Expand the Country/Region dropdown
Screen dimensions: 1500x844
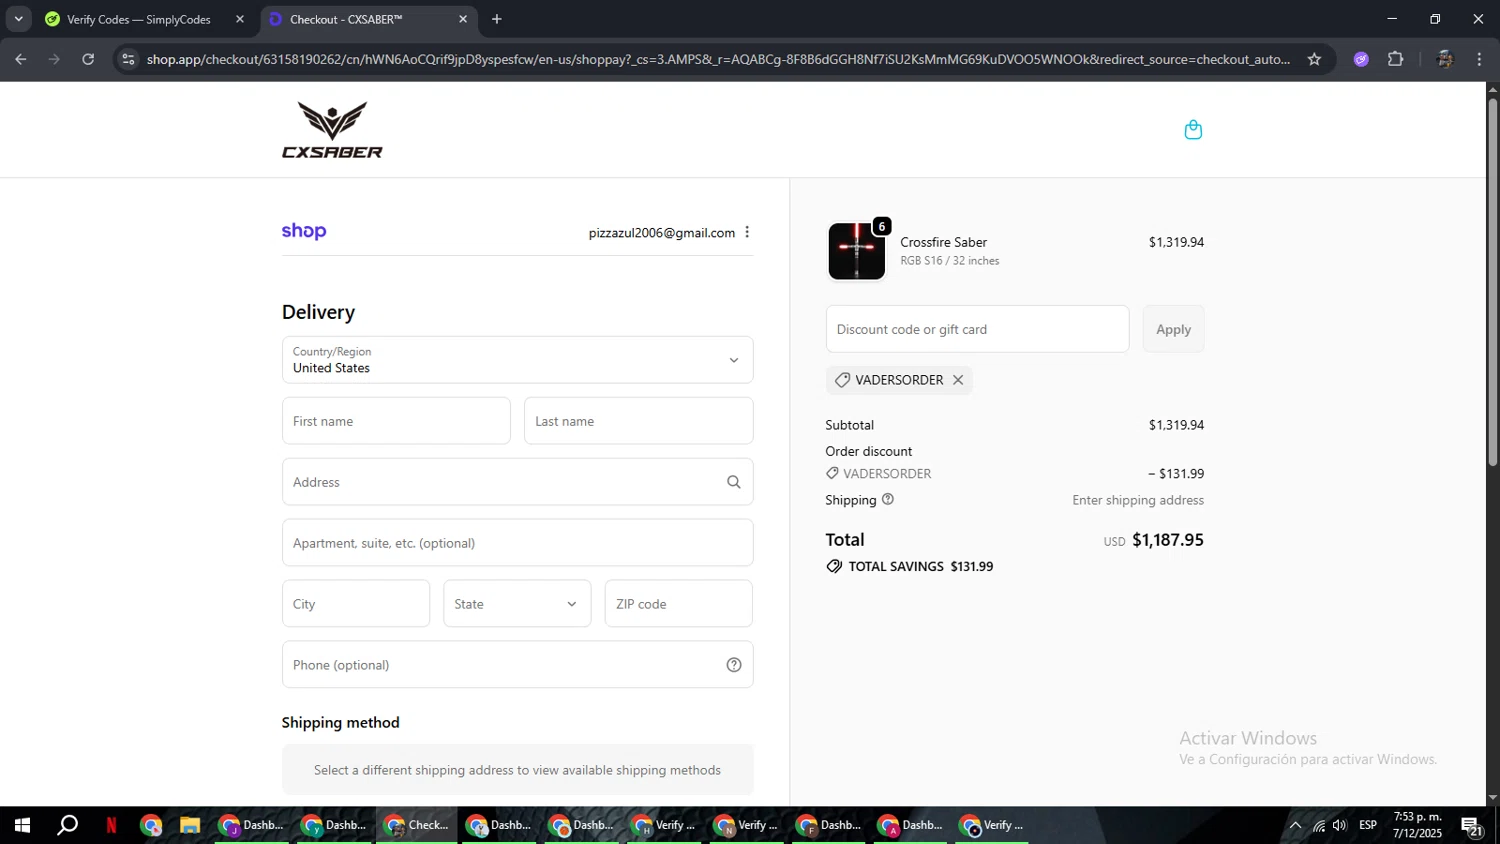pos(517,360)
